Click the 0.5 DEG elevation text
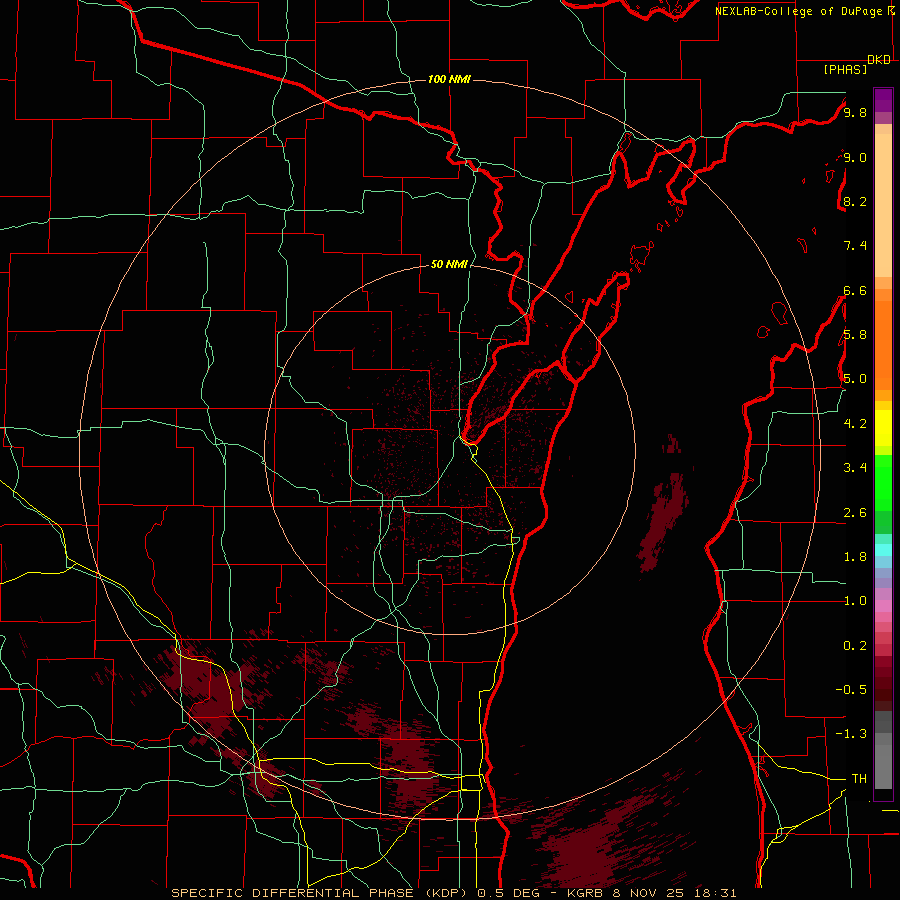Image resolution: width=900 pixels, height=900 pixels. click(x=510, y=893)
